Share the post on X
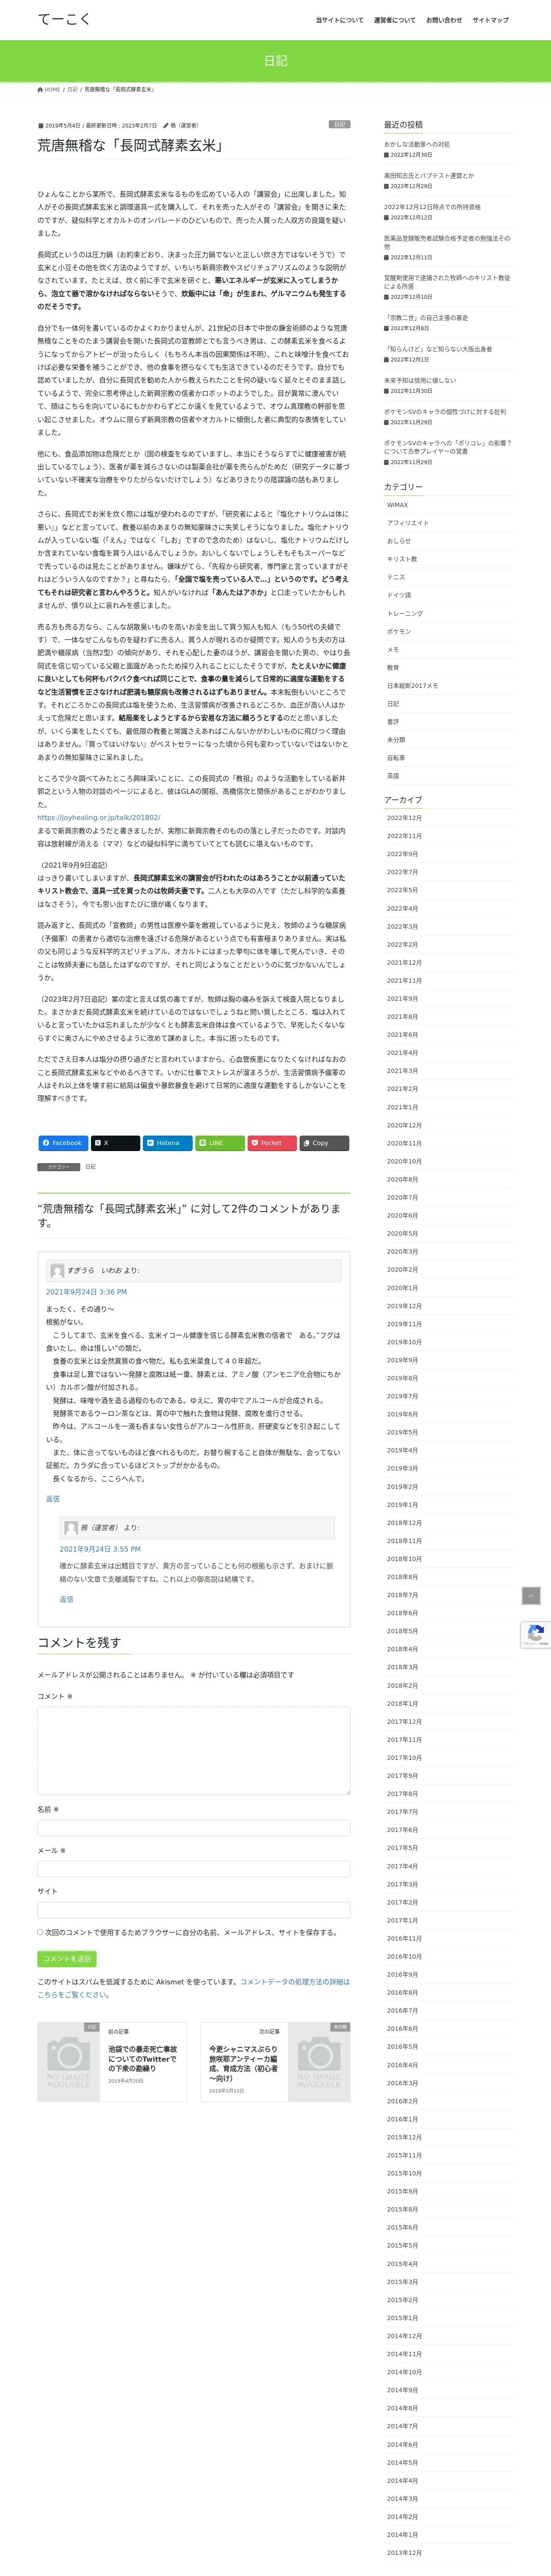Image resolution: width=551 pixels, height=2576 pixels. (x=115, y=1142)
